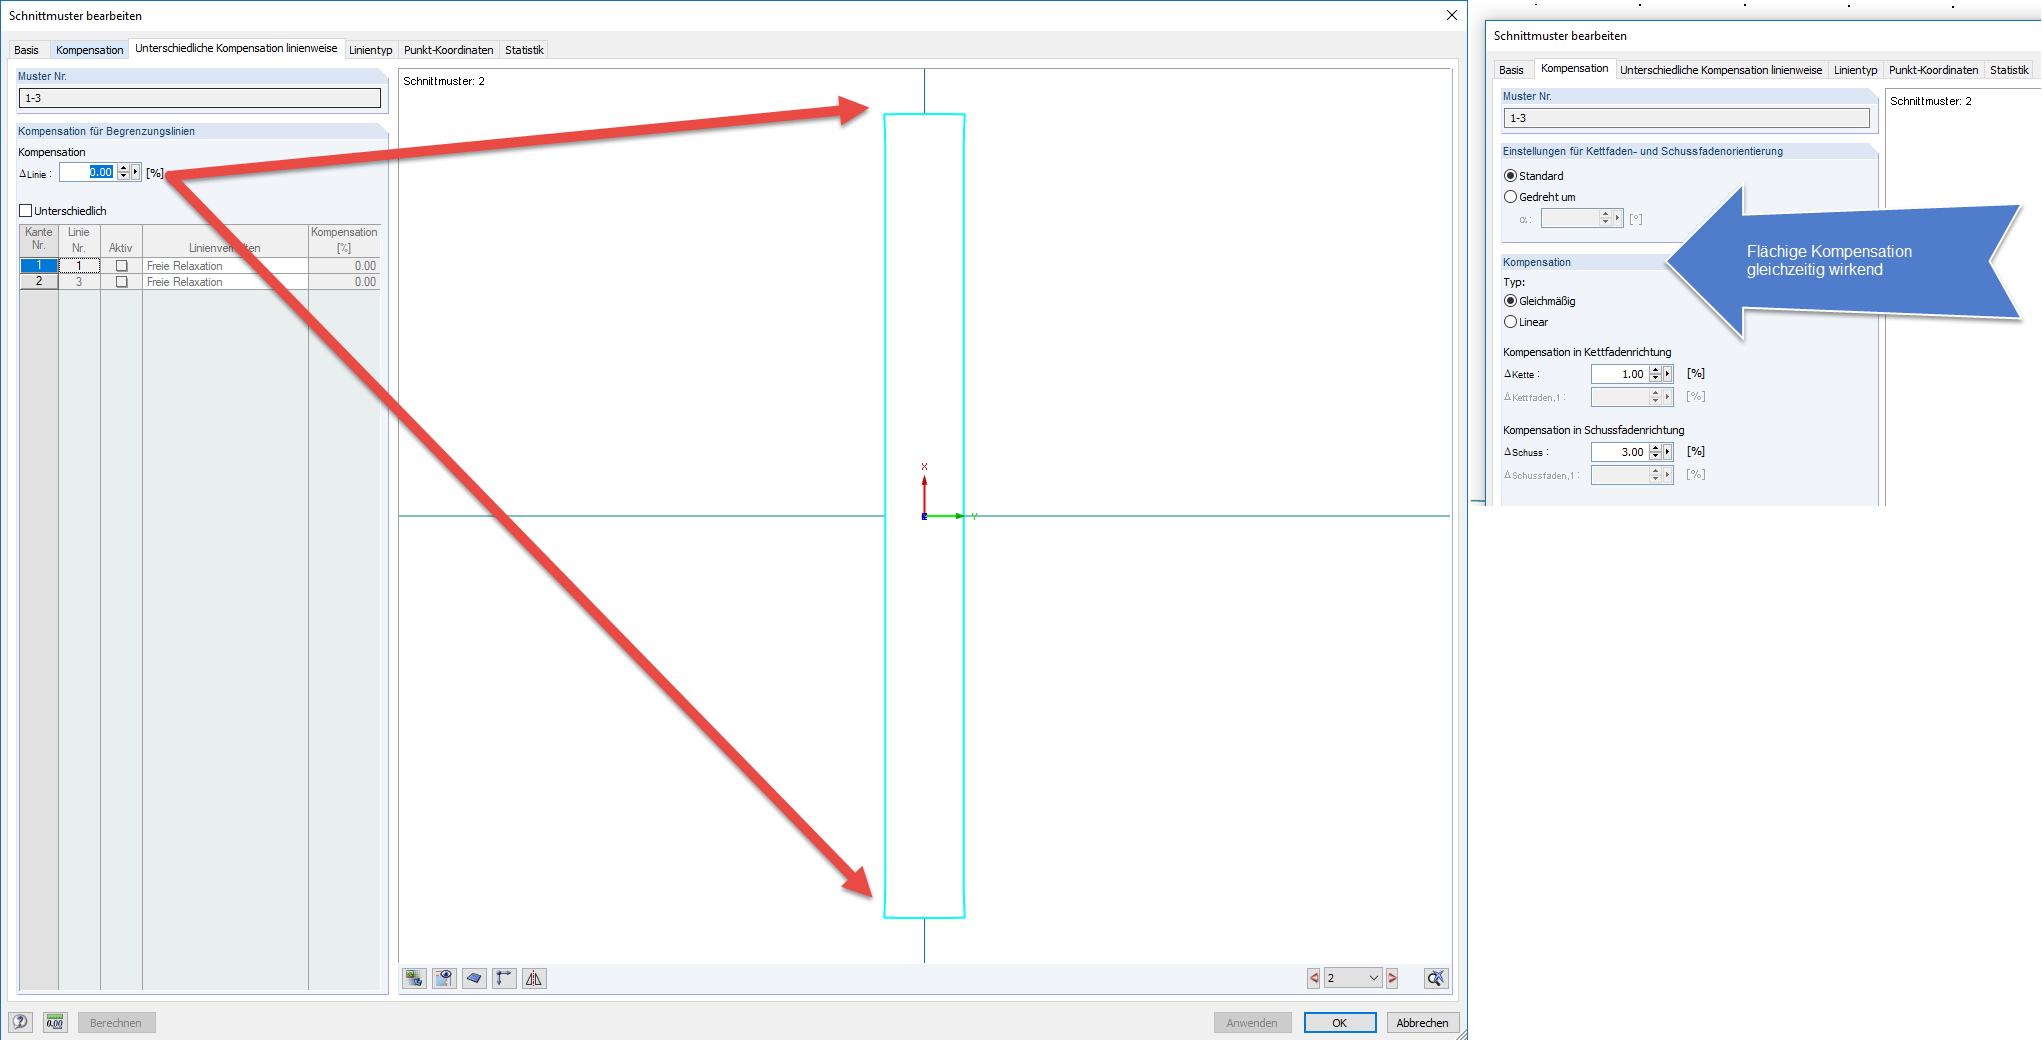Viewport: 2042px width, 1040px height.
Task: Click the ΔKette value field 1.00
Action: [1620, 374]
